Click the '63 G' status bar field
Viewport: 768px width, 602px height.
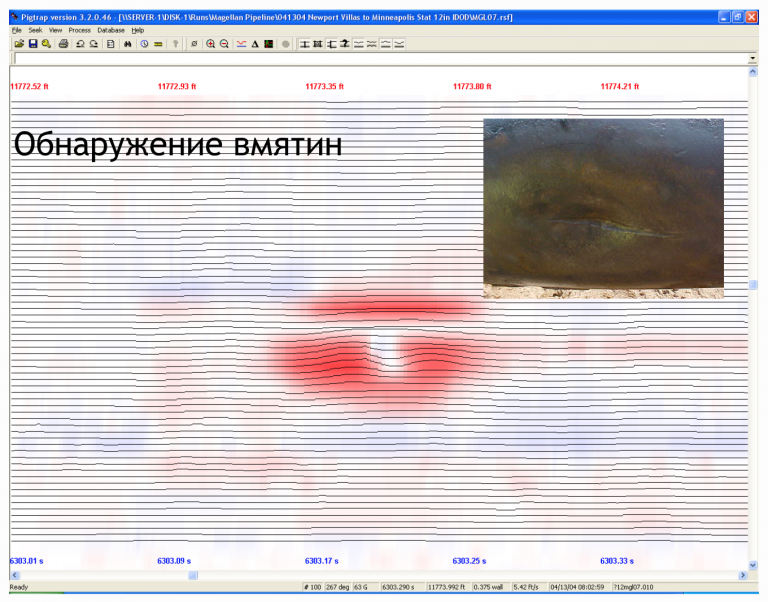(x=365, y=587)
